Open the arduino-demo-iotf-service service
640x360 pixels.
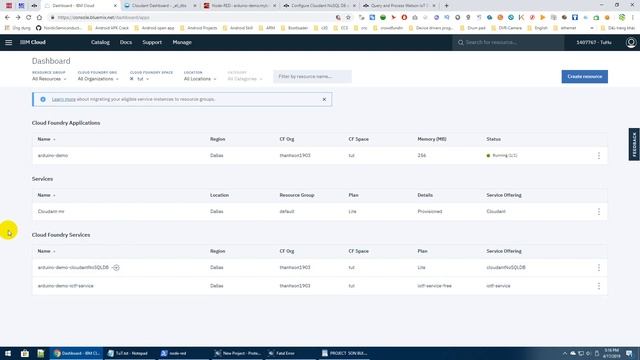pos(65,286)
